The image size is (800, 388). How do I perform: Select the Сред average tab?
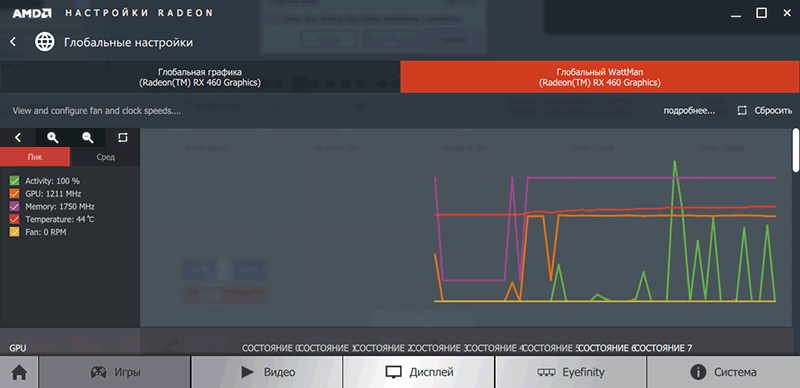tap(105, 157)
